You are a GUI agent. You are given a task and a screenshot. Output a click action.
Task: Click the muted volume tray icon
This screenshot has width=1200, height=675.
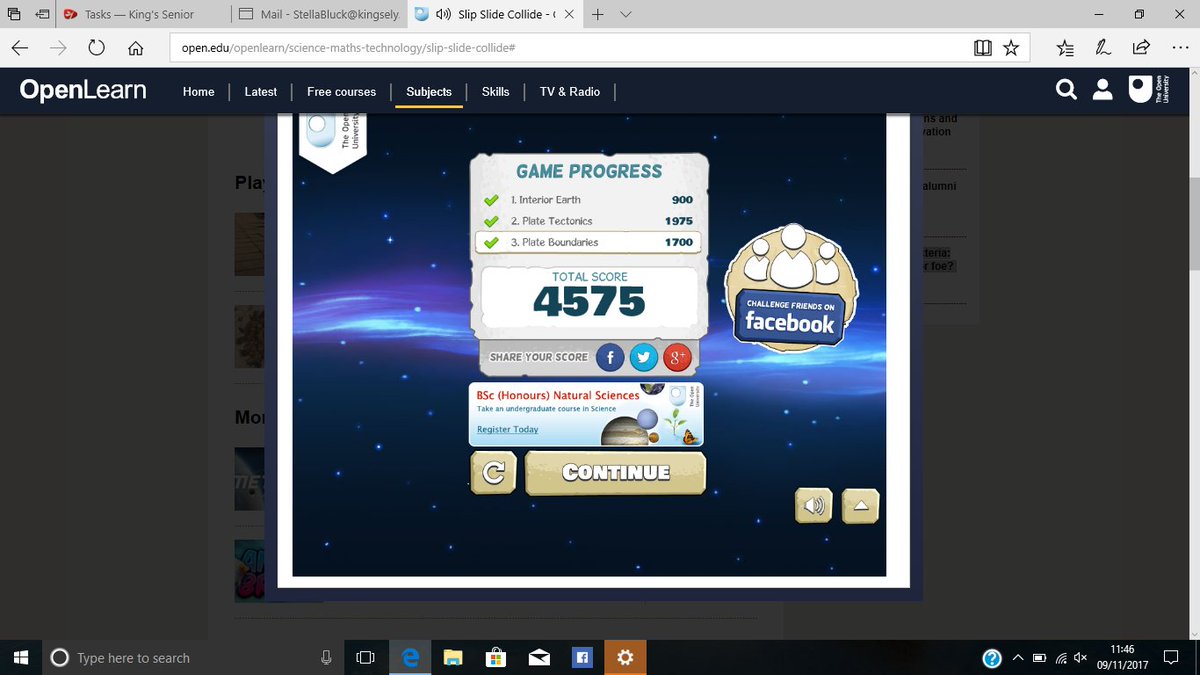point(1081,658)
